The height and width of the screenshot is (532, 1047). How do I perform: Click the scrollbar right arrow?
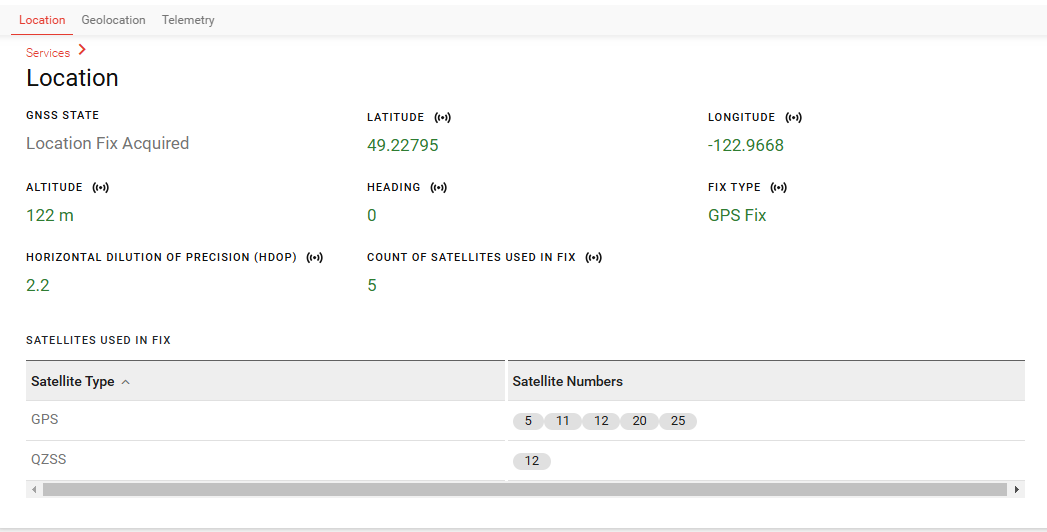click(1017, 490)
